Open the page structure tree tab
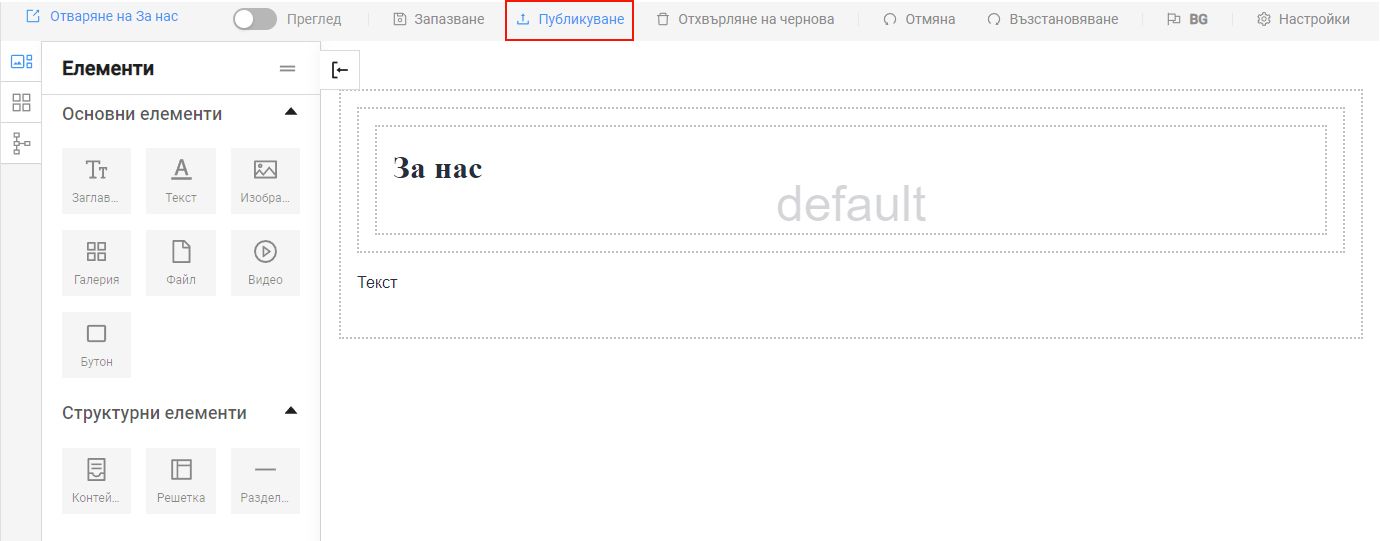1380x541 pixels. [21, 144]
